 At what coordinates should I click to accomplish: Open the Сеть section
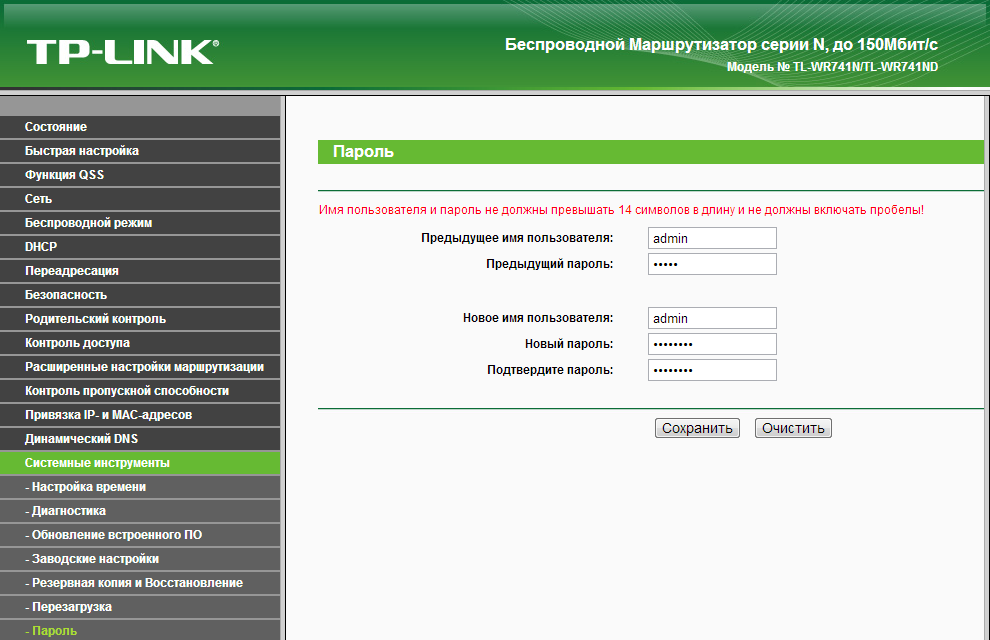140,199
